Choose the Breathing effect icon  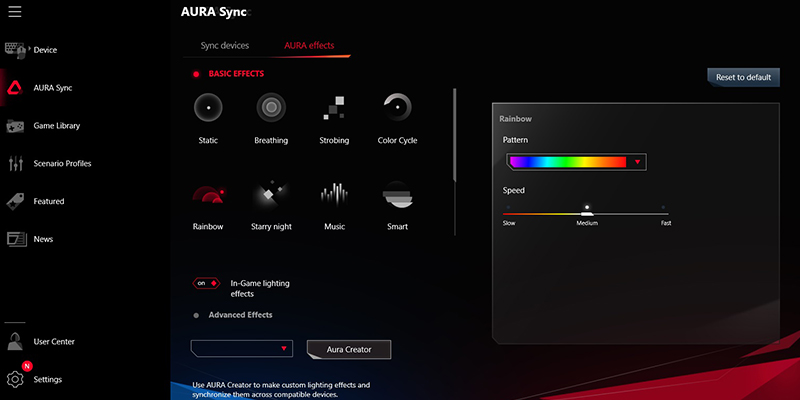tap(271, 106)
